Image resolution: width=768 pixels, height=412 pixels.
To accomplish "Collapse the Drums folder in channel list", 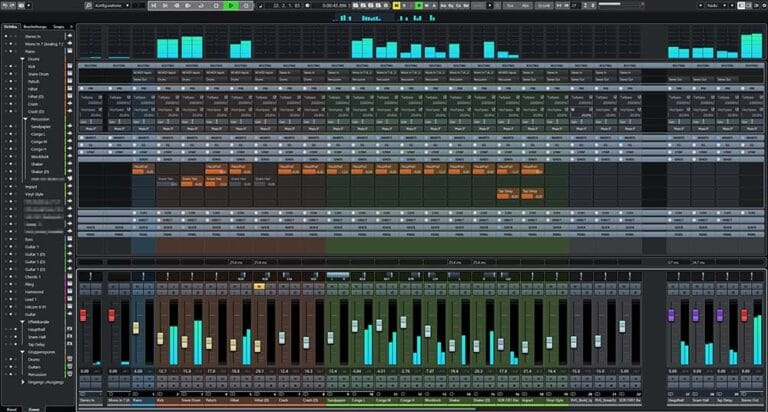I will (x=23, y=59).
